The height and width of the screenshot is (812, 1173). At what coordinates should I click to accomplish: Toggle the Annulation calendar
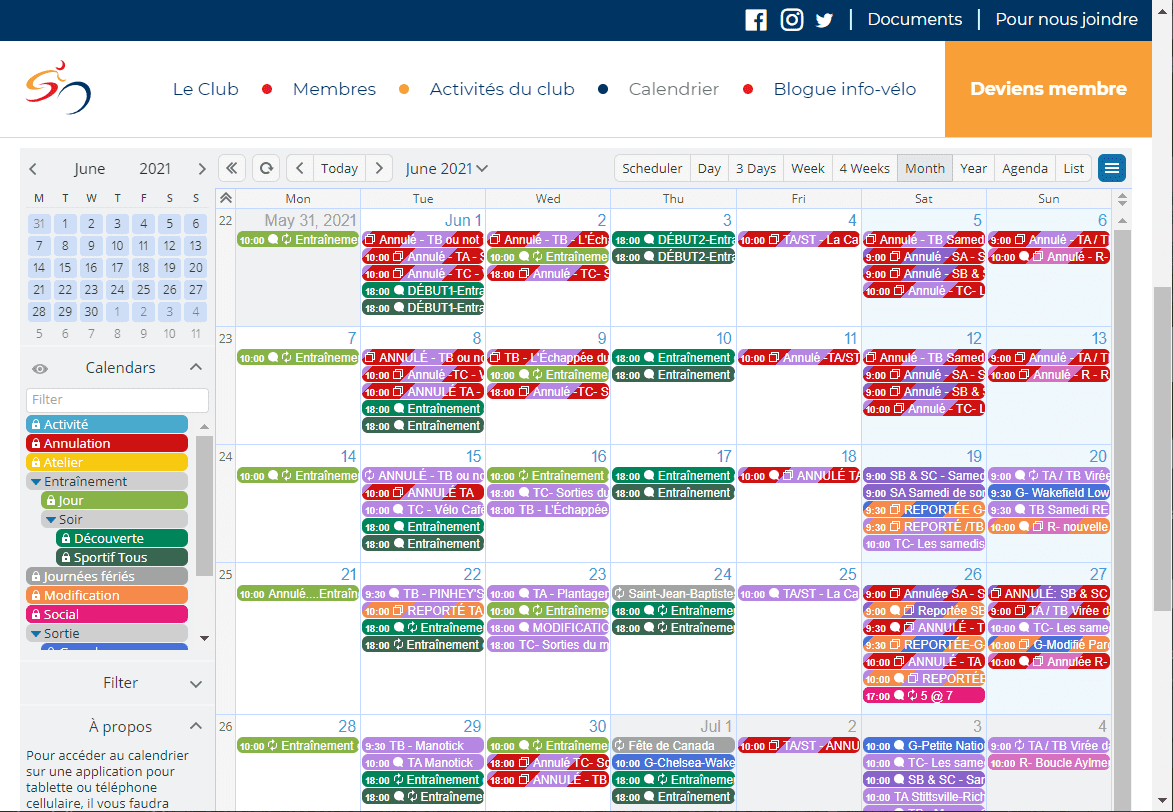pos(107,443)
